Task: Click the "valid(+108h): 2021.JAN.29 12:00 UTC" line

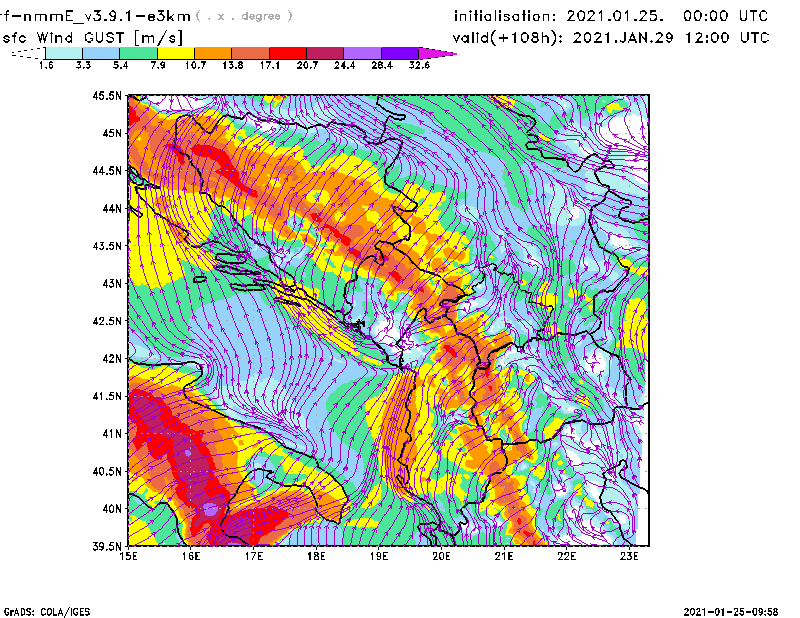Action: click(x=611, y=38)
